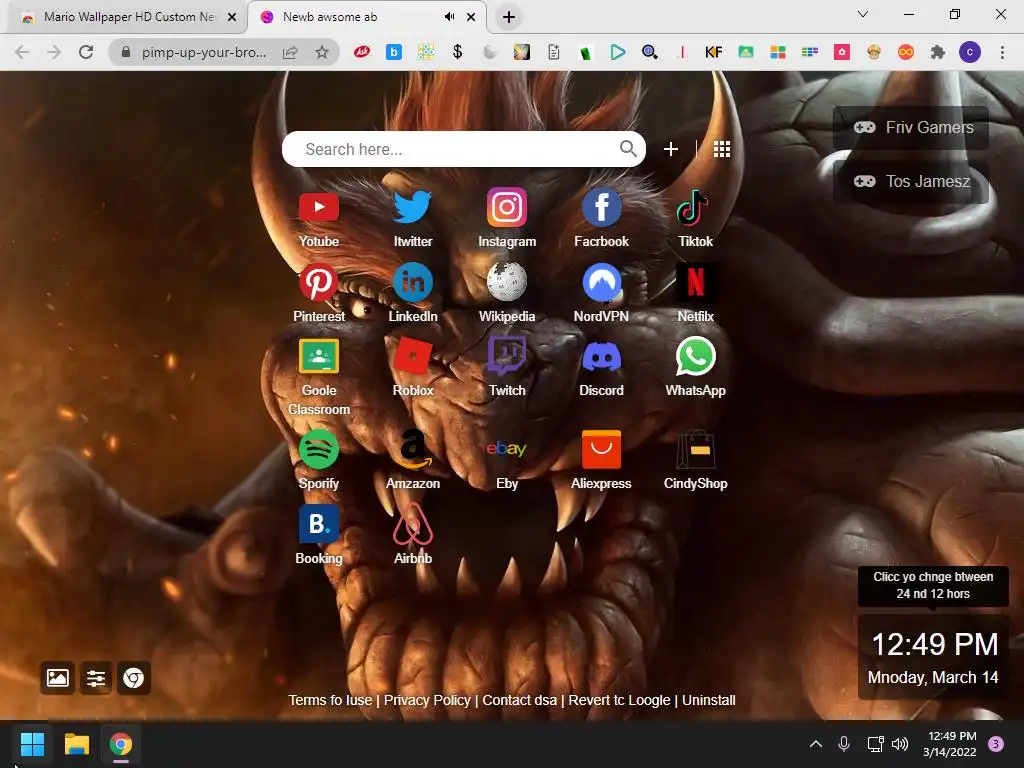
Task: Open the CindyShop bag shortcut
Action: (x=696, y=449)
